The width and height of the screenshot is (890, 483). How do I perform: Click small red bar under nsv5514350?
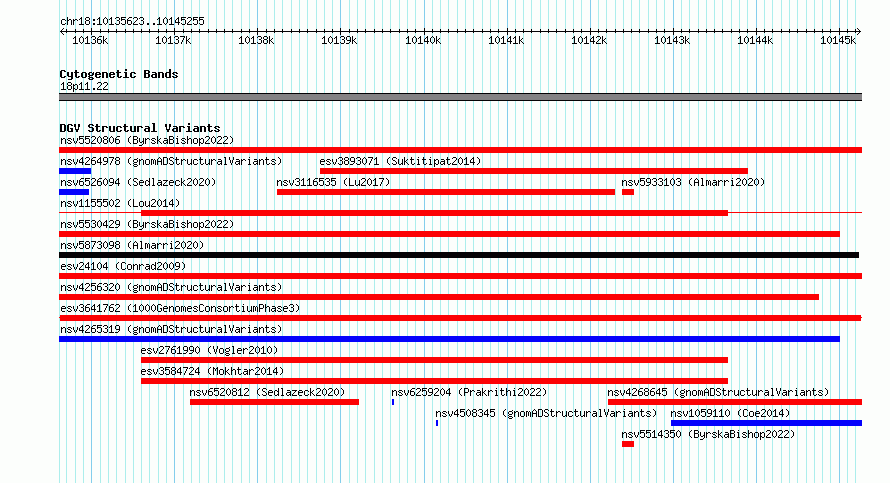(x=628, y=444)
